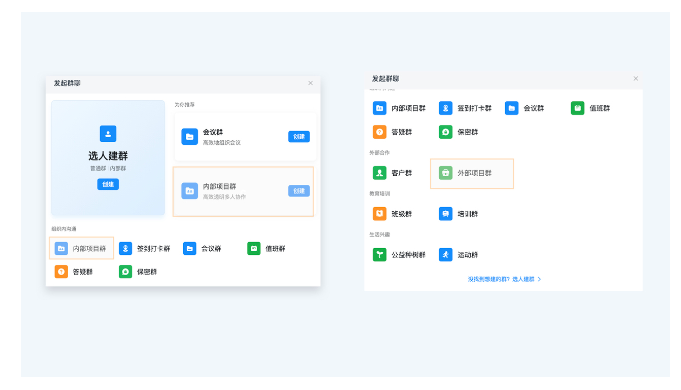The height and width of the screenshot is (390, 681).
Task: Click the 生活兴趣 section label
Action: click(x=380, y=235)
